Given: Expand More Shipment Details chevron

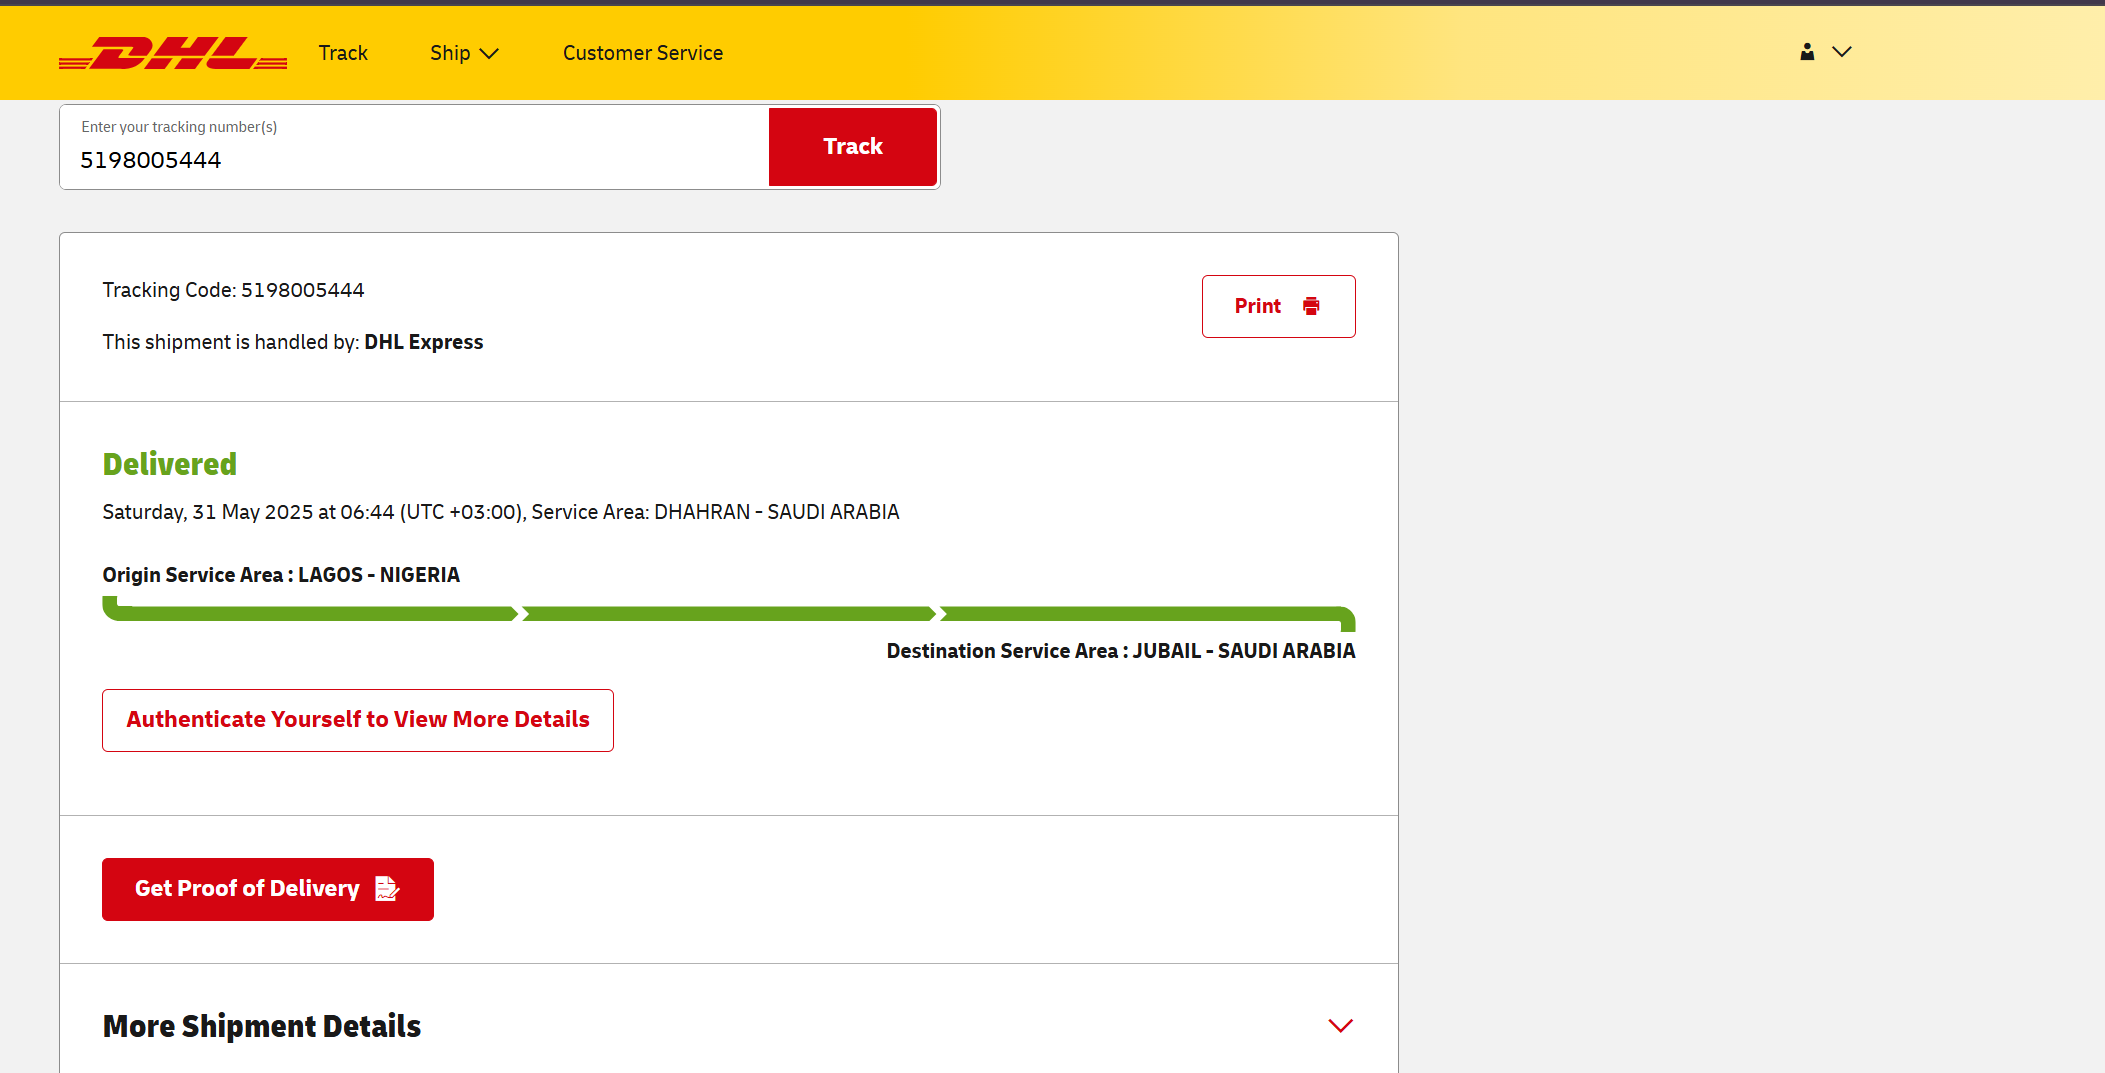Looking at the screenshot, I should point(1340,1026).
